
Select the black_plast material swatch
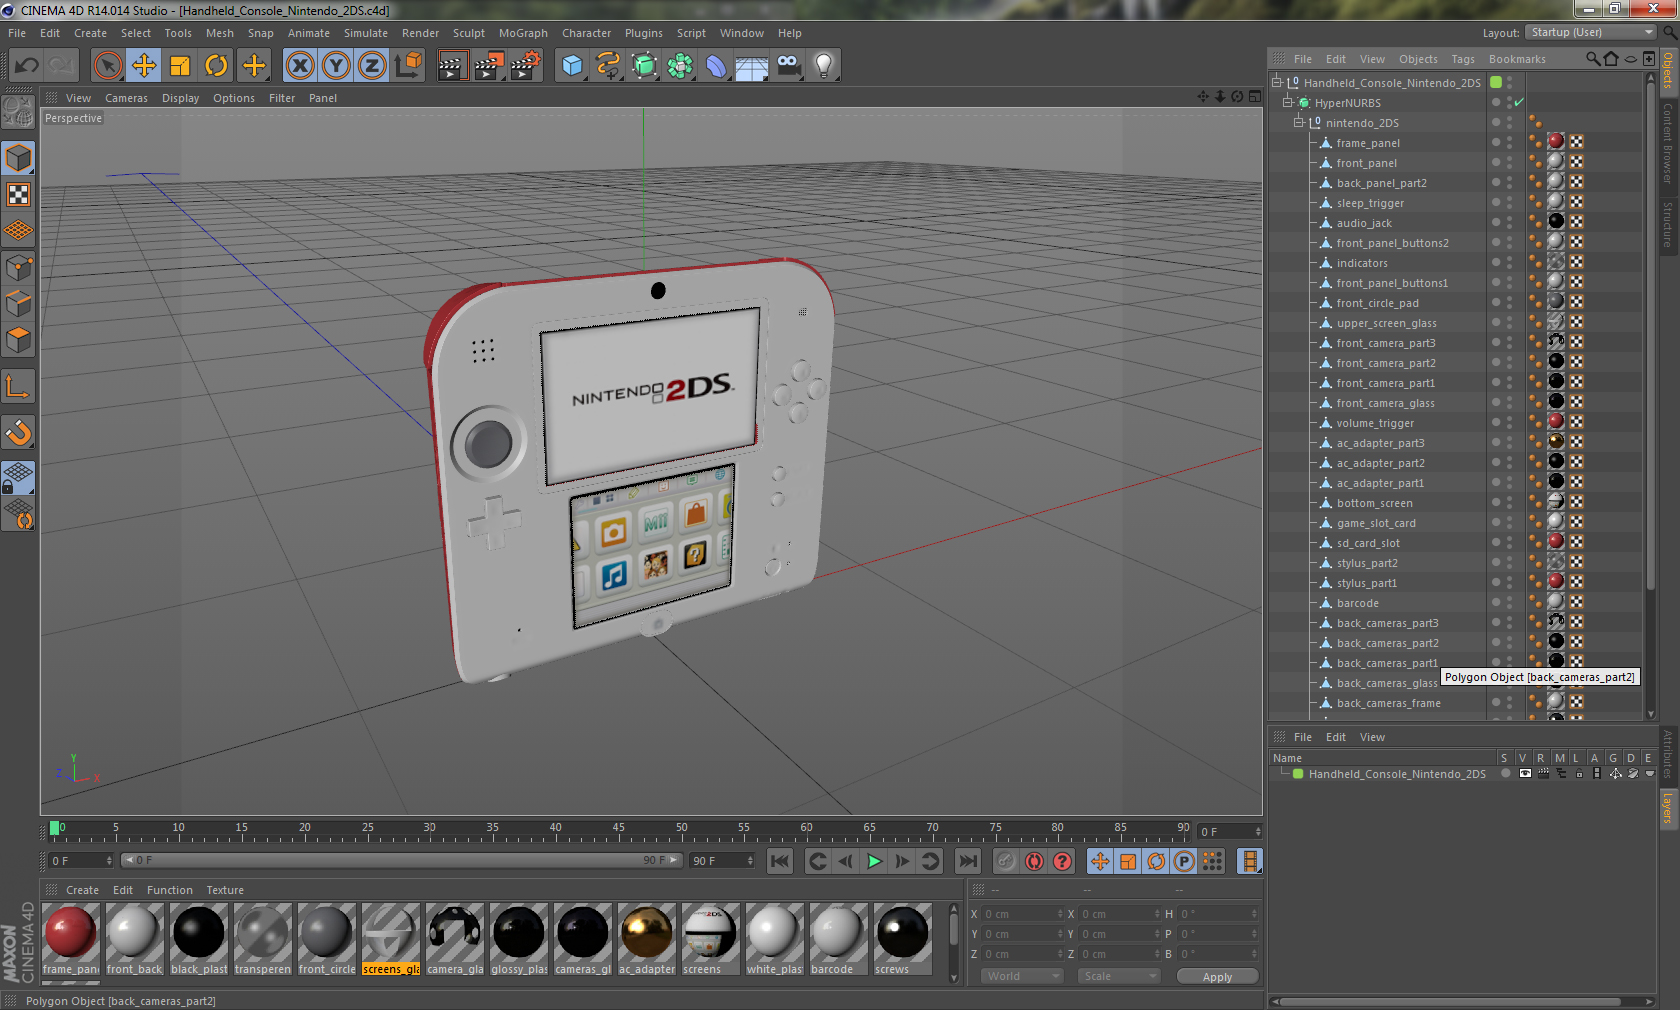pyautogui.click(x=199, y=939)
